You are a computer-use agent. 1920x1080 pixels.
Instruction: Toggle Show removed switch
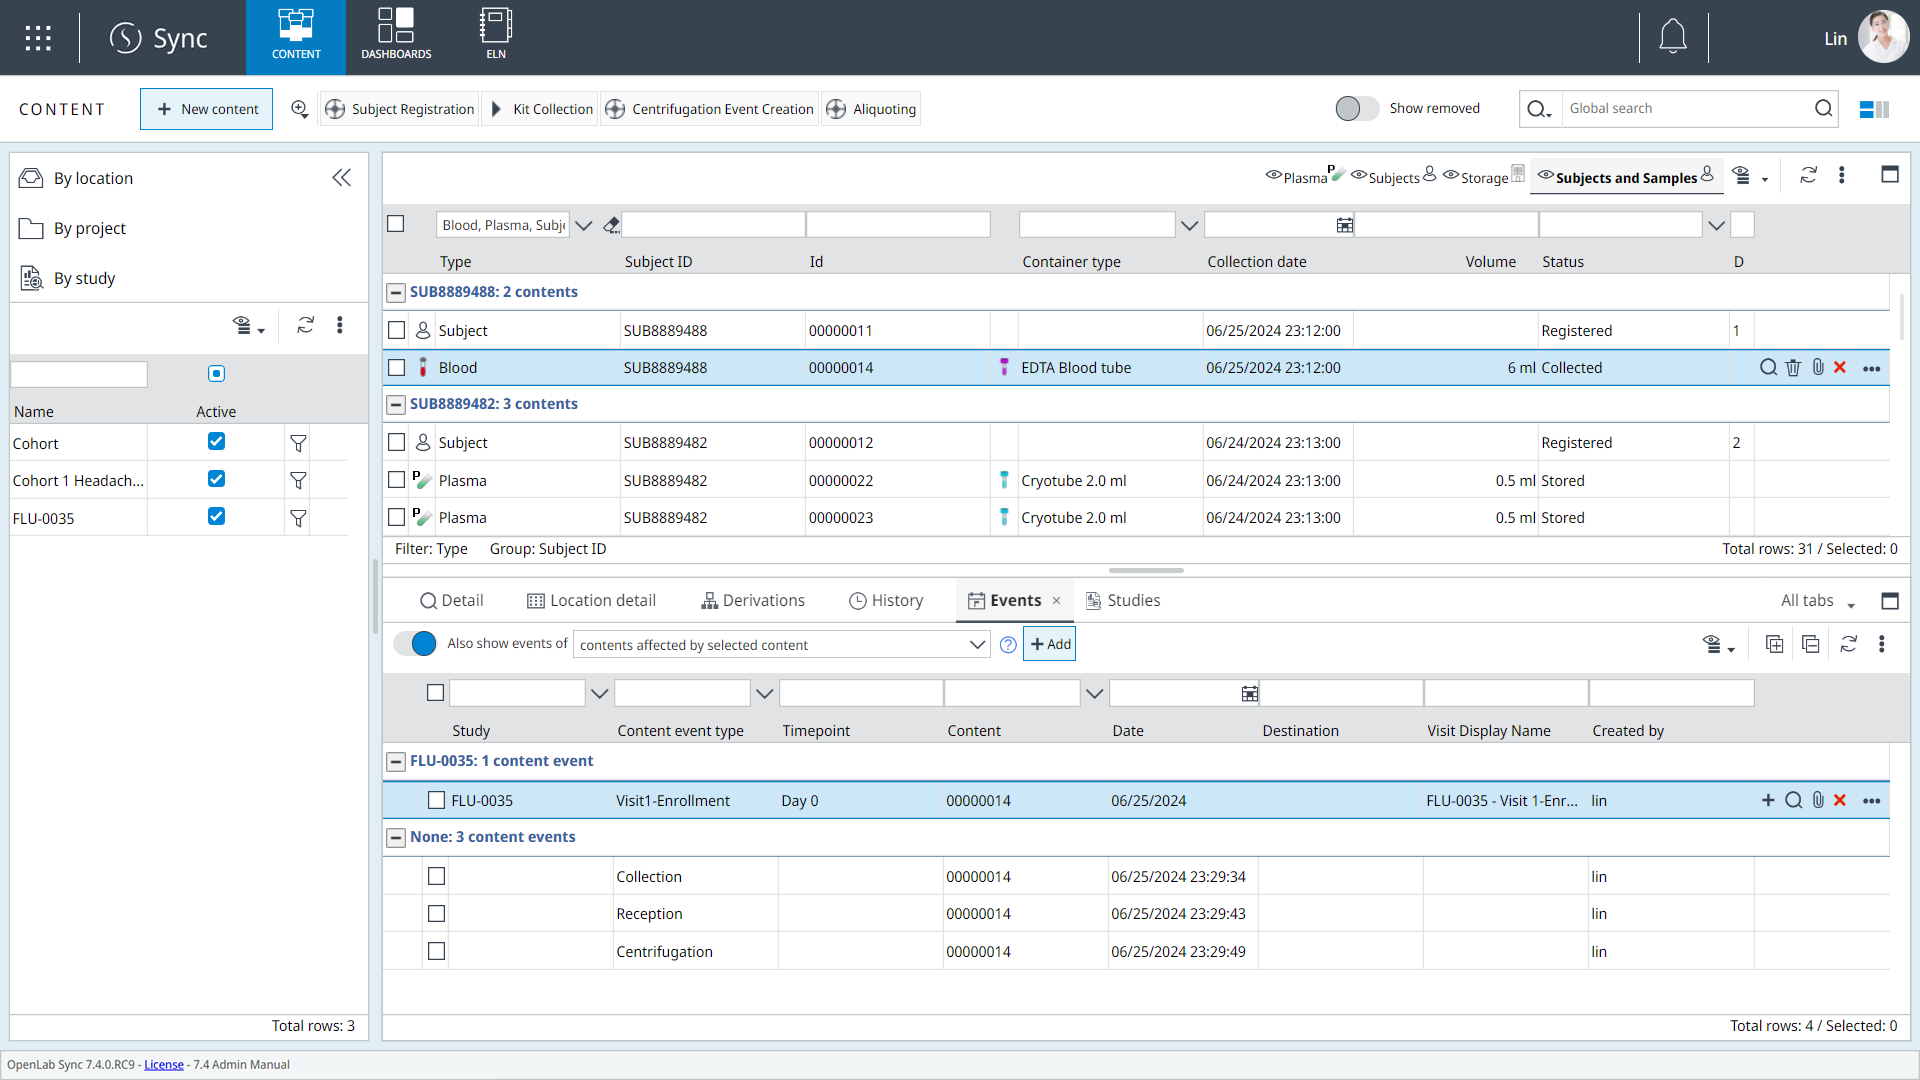[x=1357, y=109]
